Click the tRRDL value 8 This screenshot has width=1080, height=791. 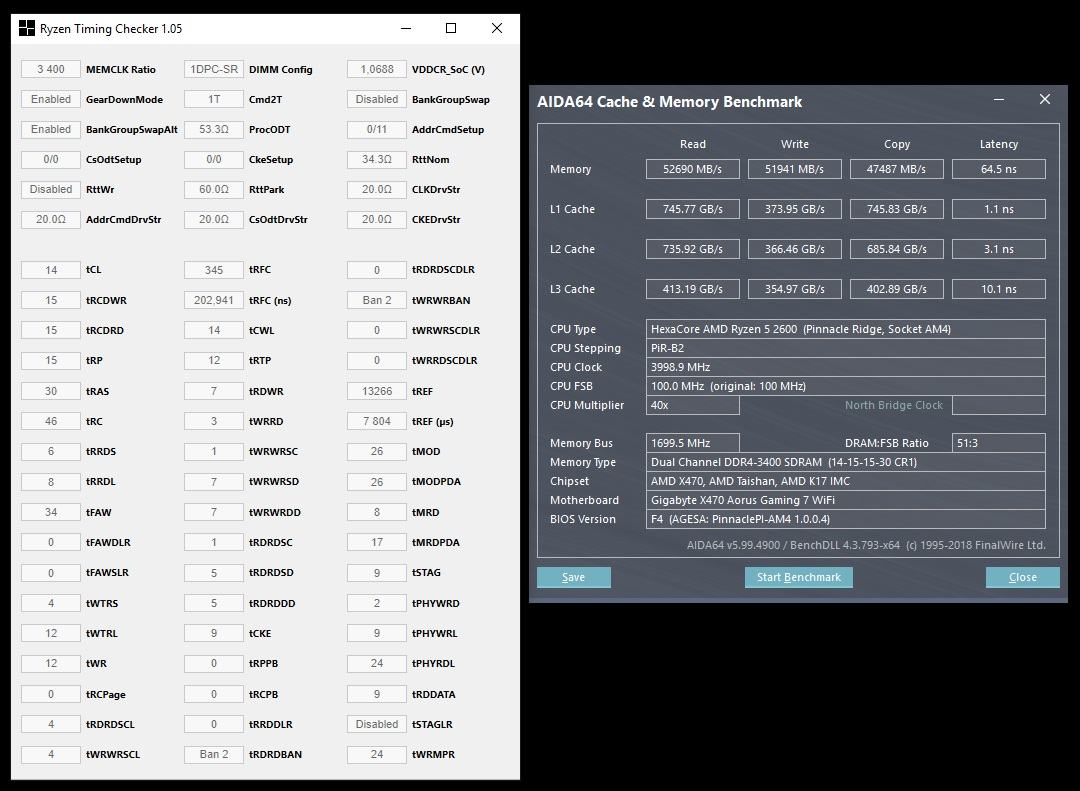(x=51, y=482)
